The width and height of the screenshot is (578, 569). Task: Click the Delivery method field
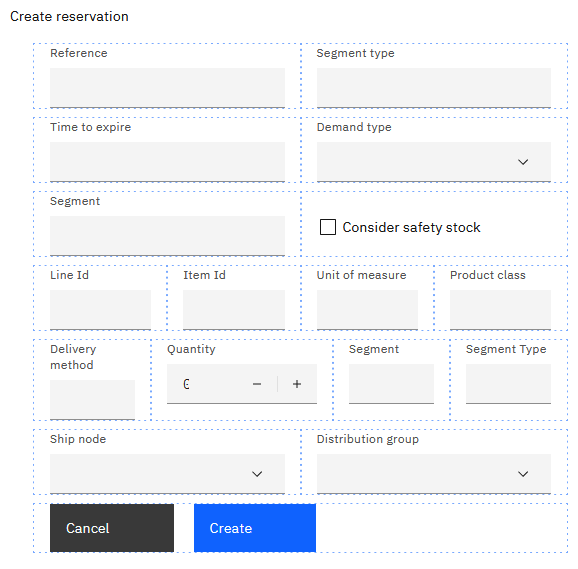93,400
